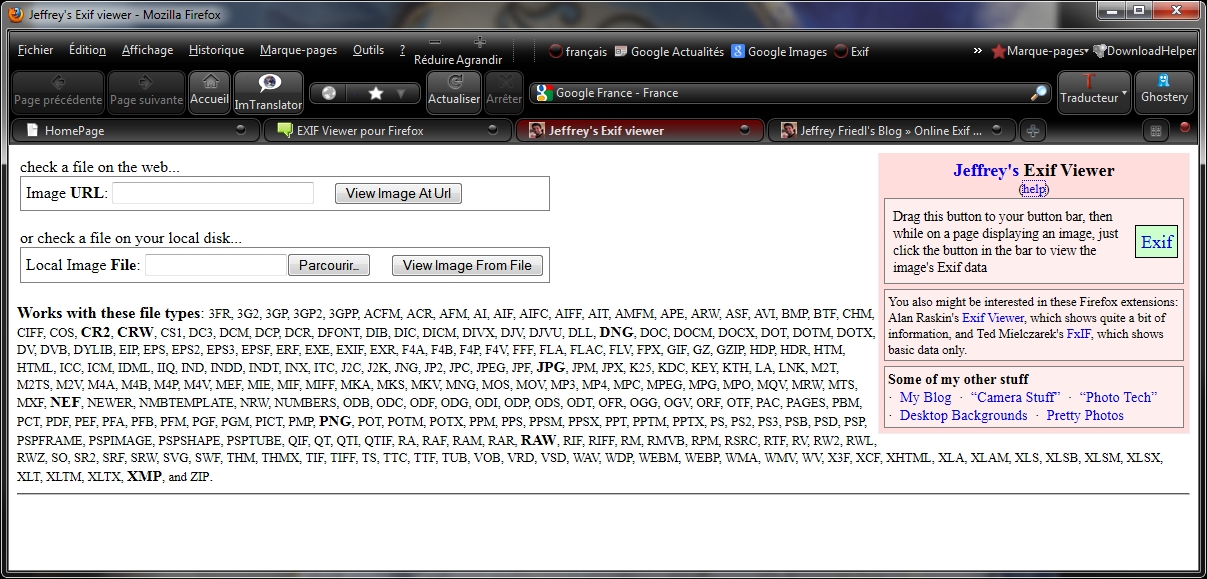The width and height of the screenshot is (1207, 579).
Task: Open the Édition menu
Action: coord(87,50)
